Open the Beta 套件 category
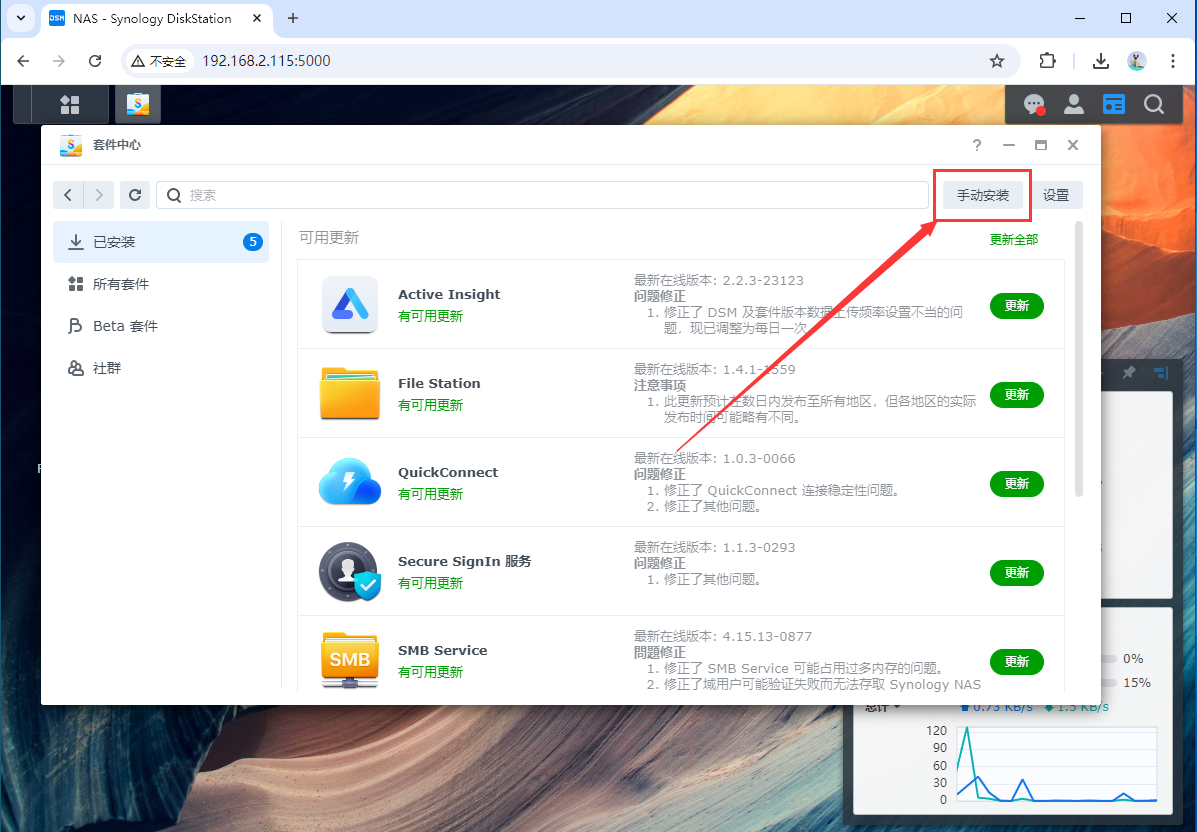1197x832 pixels. point(160,326)
